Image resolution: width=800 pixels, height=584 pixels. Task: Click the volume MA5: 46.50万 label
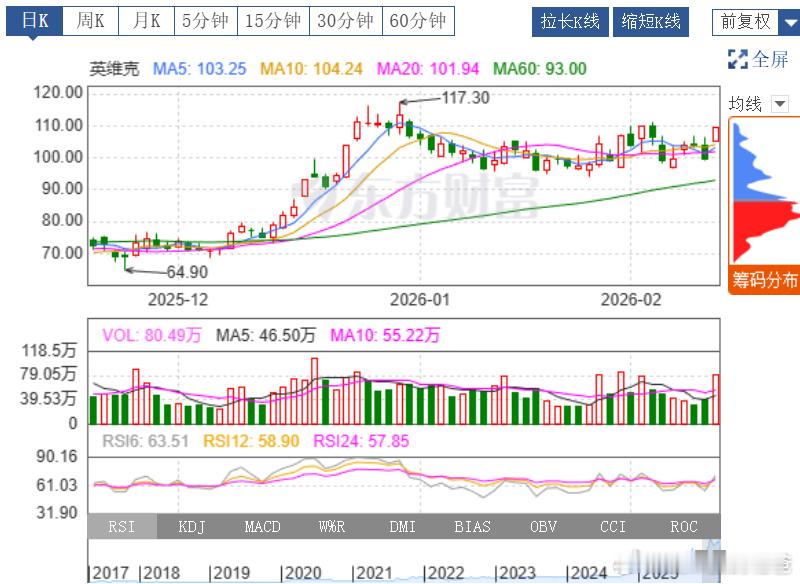[x=265, y=335]
